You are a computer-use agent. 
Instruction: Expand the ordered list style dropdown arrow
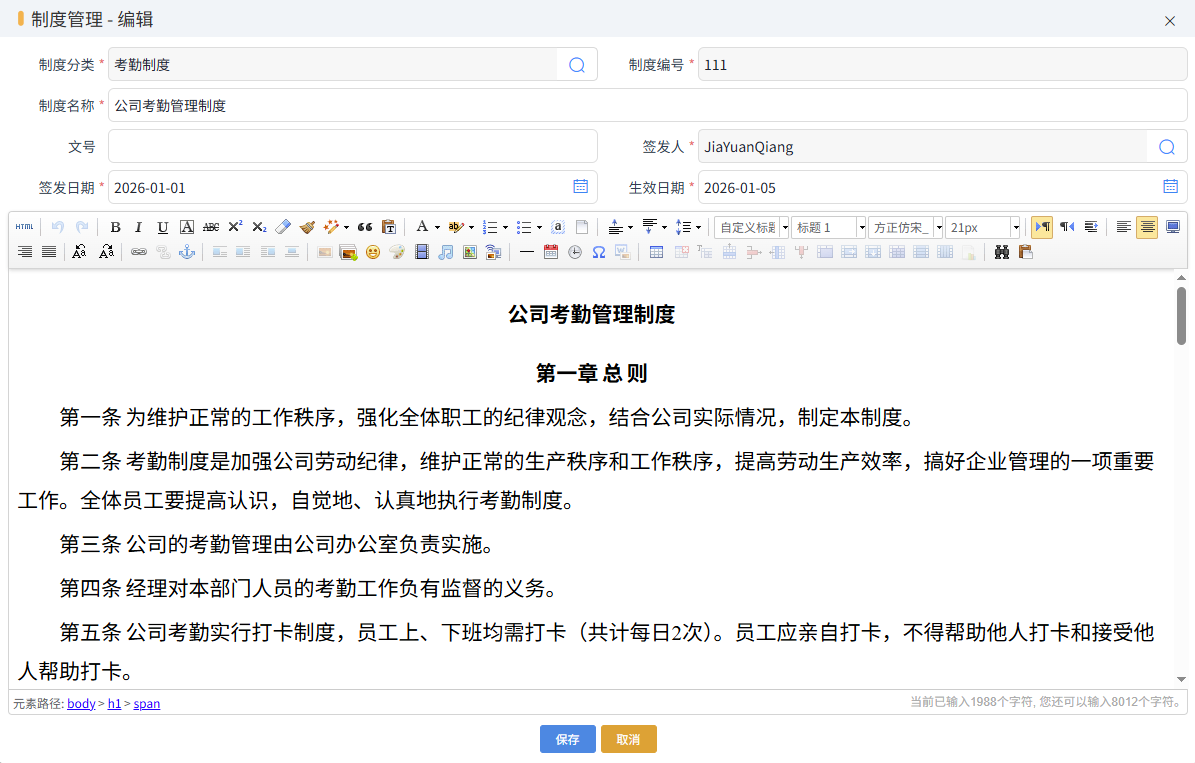[505, 227]
